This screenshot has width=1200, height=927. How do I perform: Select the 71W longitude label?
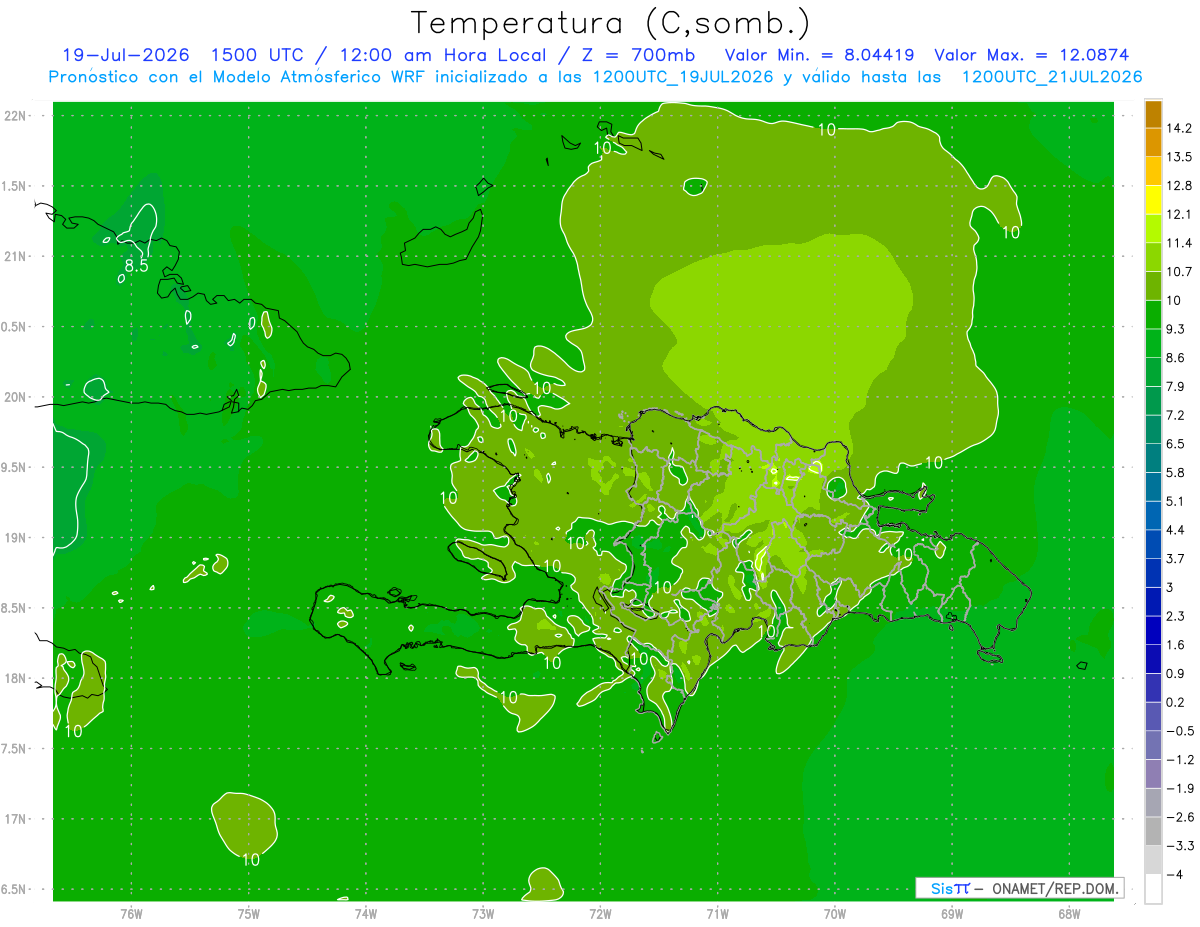717,914
